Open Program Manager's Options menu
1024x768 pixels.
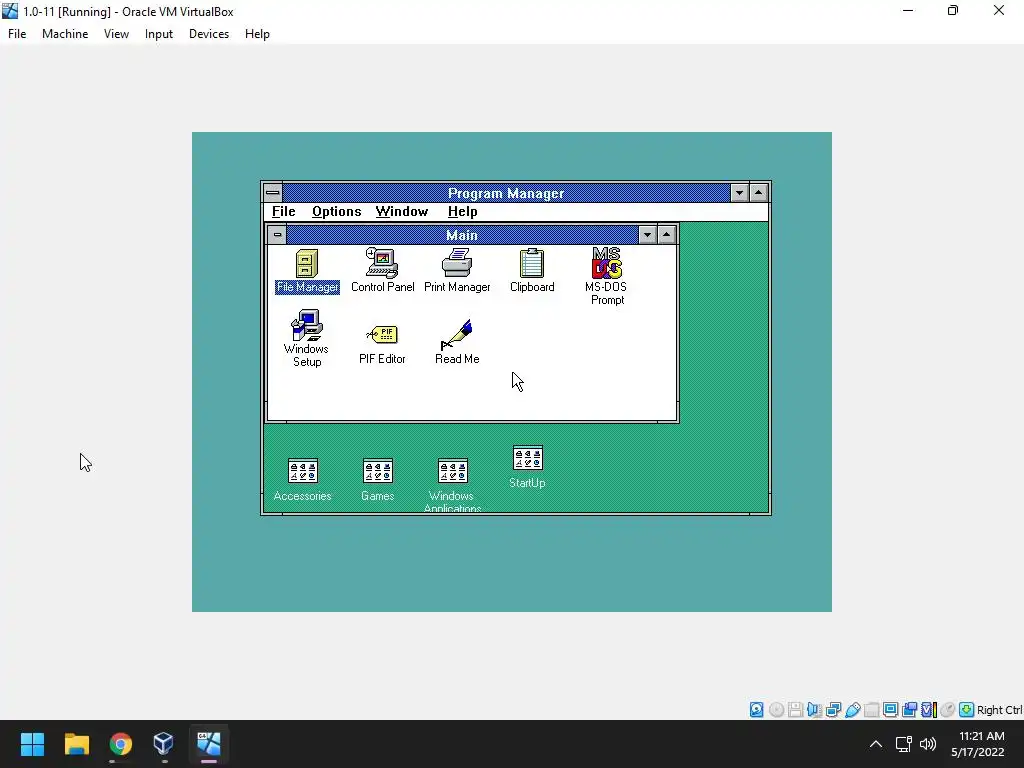tap(336, 212)
